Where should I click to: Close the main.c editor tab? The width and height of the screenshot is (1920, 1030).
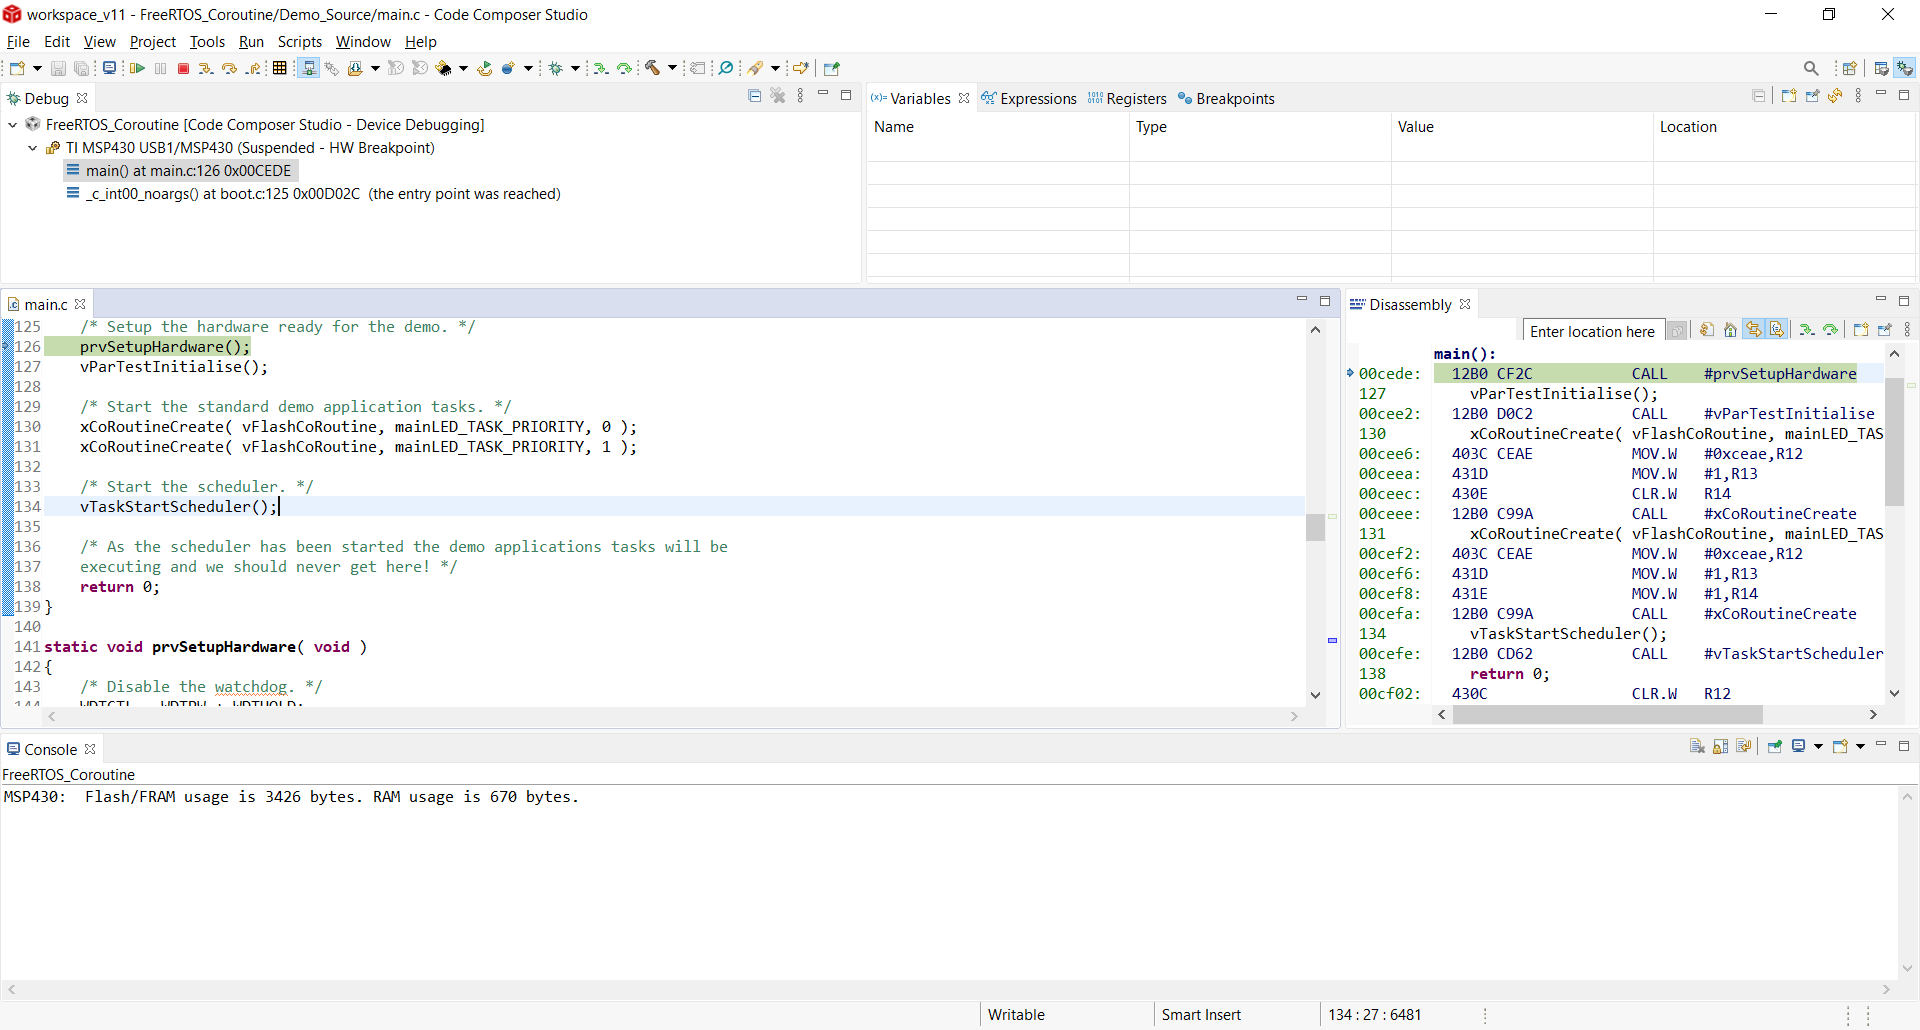(80, 304)
